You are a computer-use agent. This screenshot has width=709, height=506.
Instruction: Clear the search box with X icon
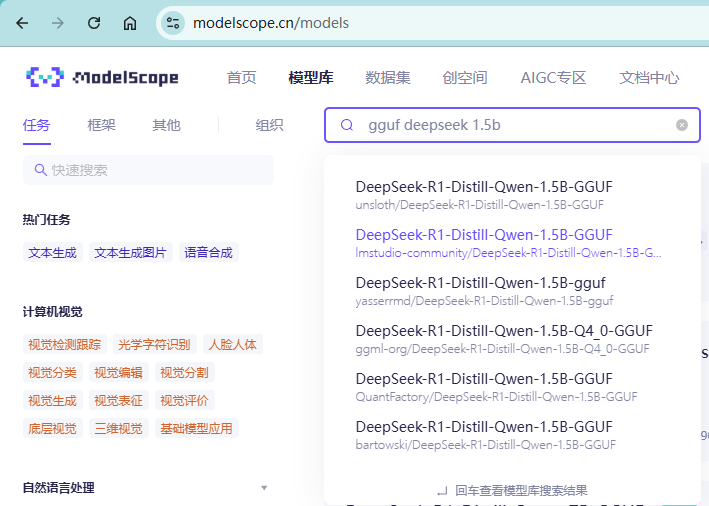[x=682, y=125]
